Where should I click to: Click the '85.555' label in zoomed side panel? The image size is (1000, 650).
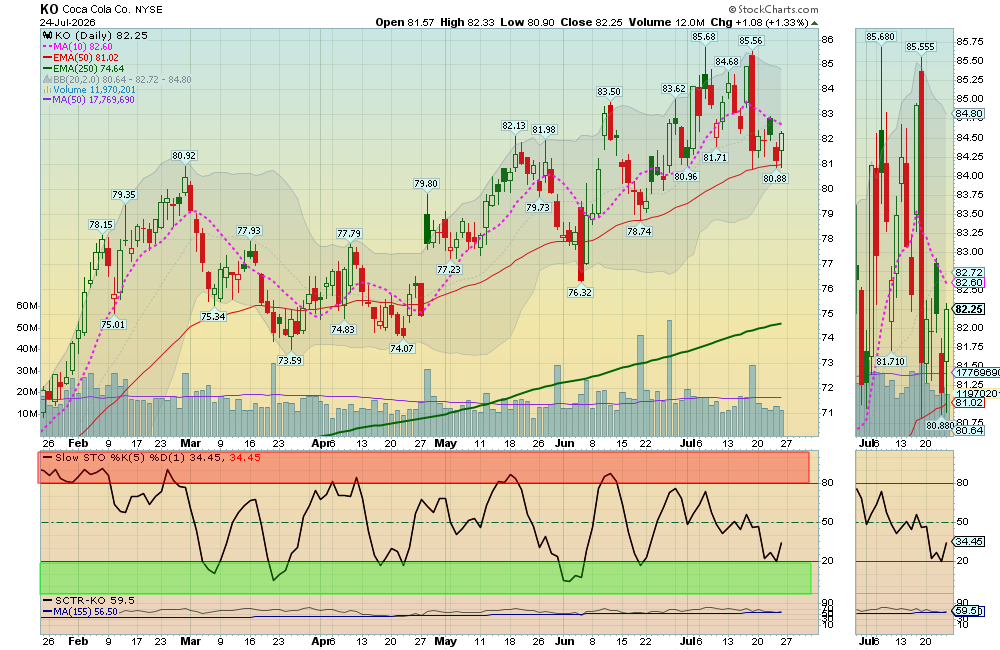(920, 47)
